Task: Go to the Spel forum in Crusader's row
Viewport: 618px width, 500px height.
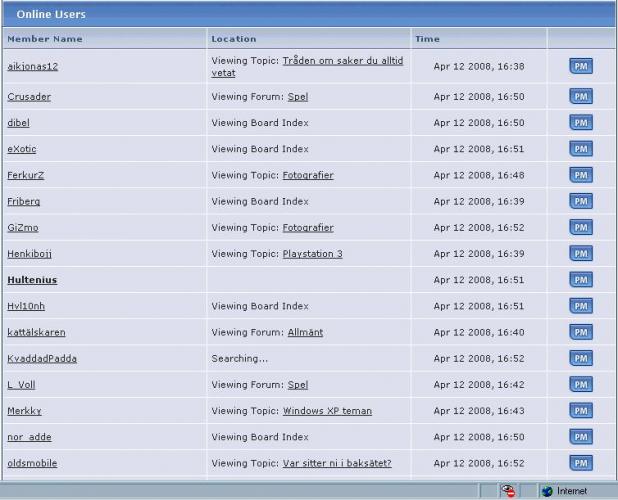Action: 297,97
